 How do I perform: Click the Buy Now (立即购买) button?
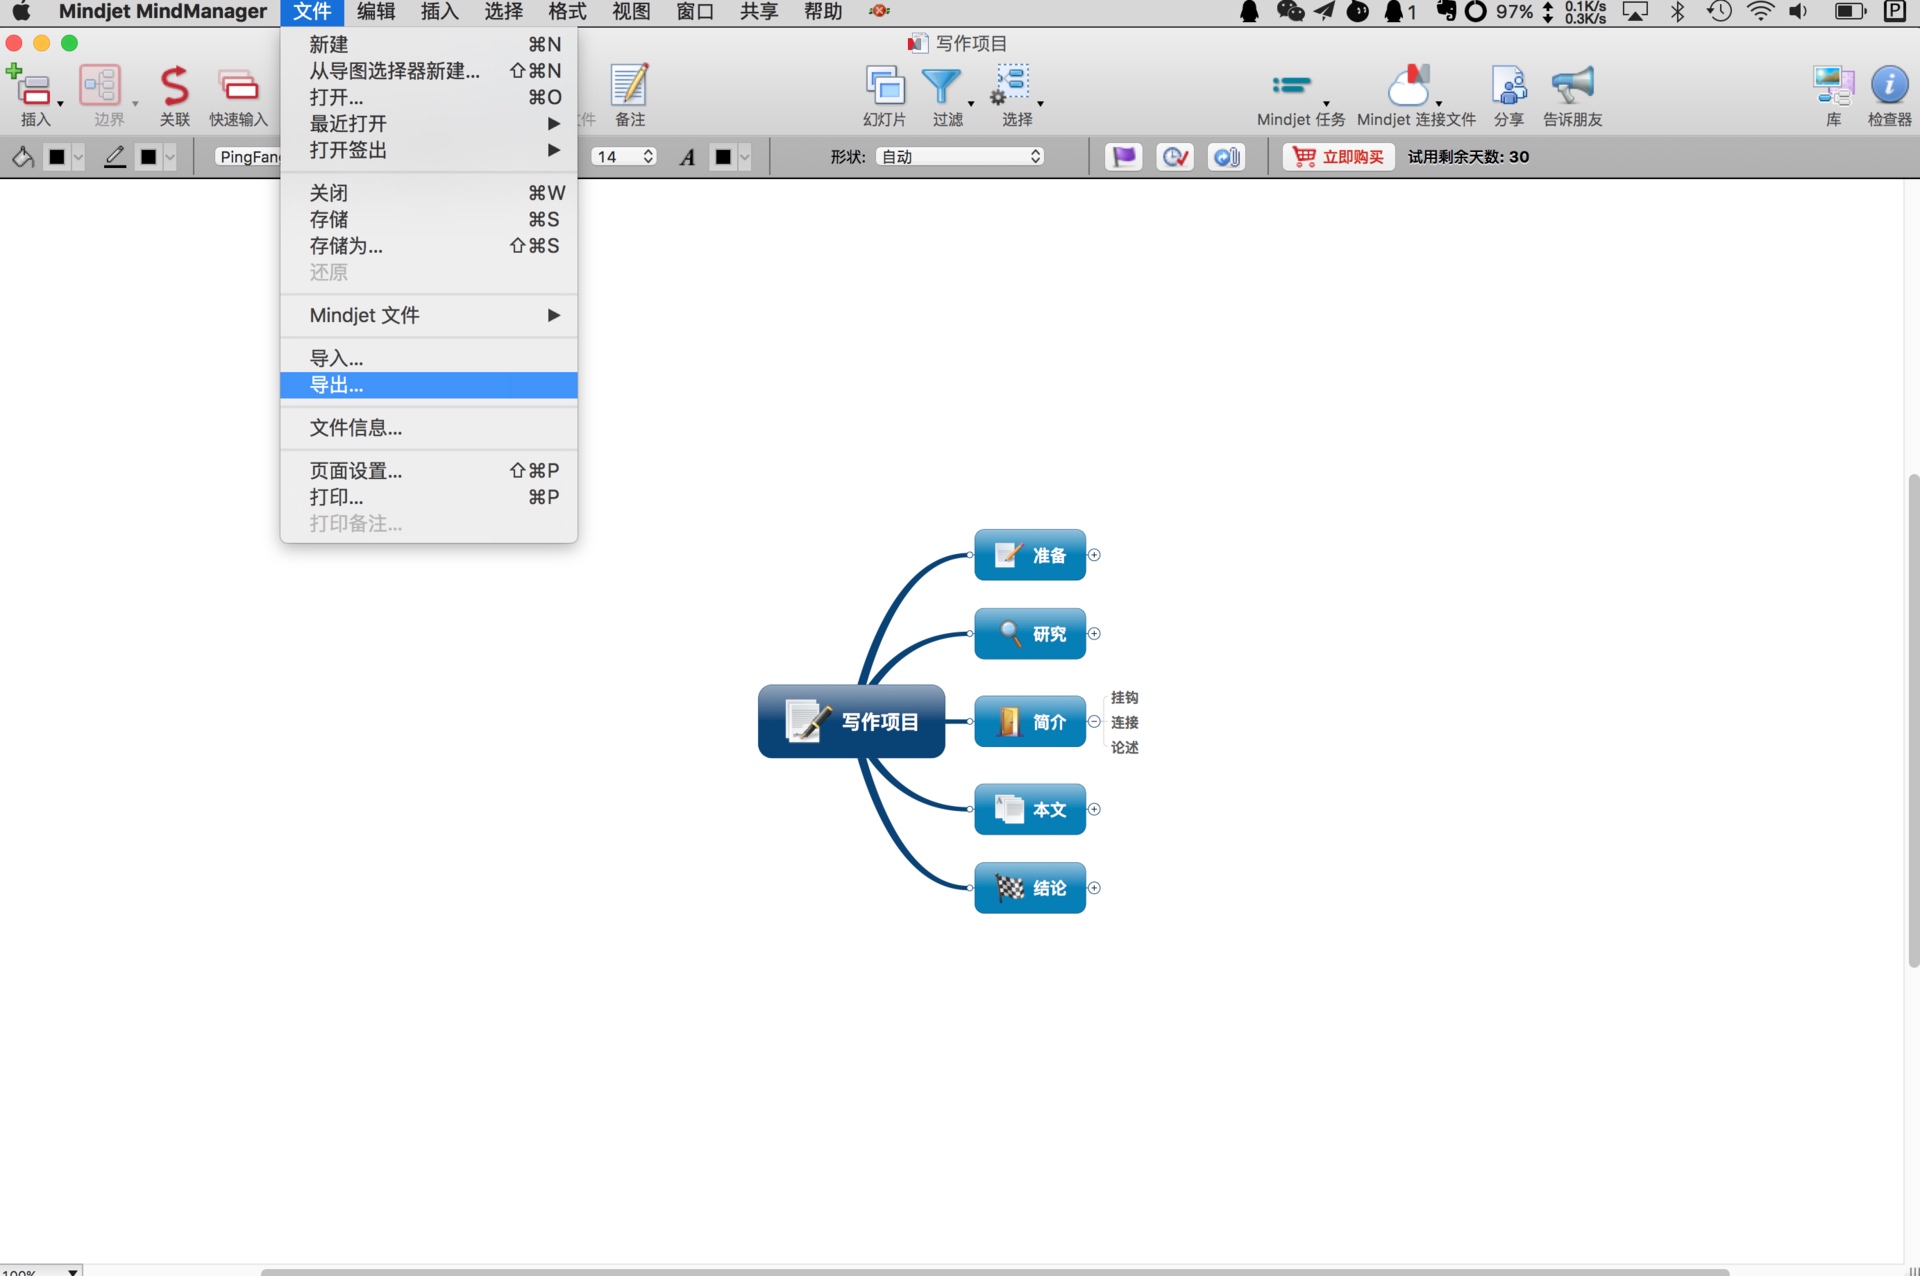click(x=1338, y=157)
